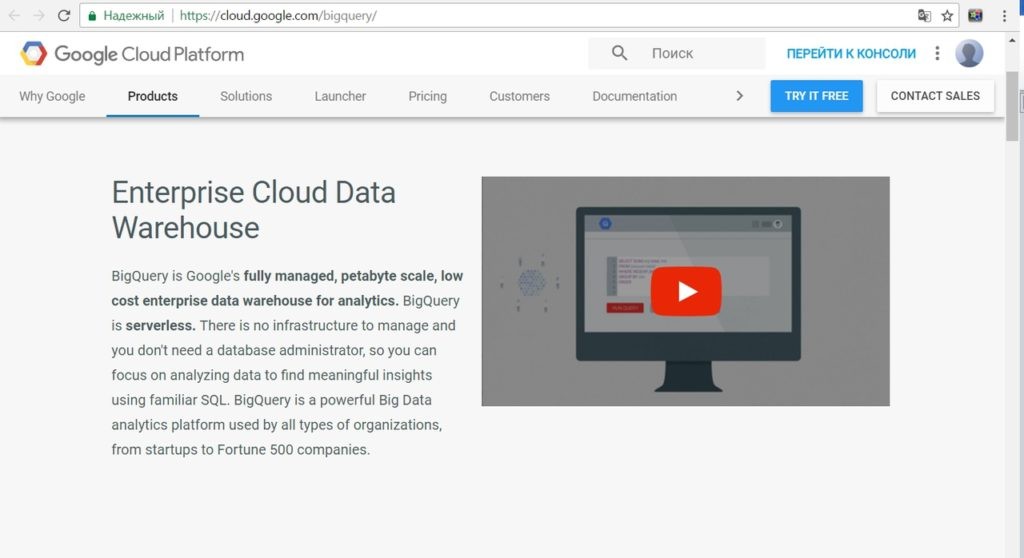Open the Documentation tab
Screen dimensions: 1024x558
pos(635,96)
